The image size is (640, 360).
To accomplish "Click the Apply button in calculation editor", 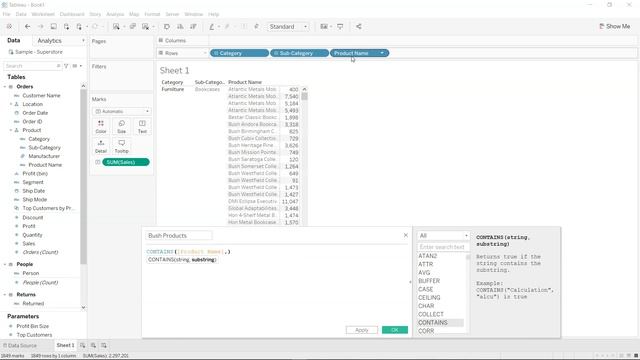I will (362, 330).
